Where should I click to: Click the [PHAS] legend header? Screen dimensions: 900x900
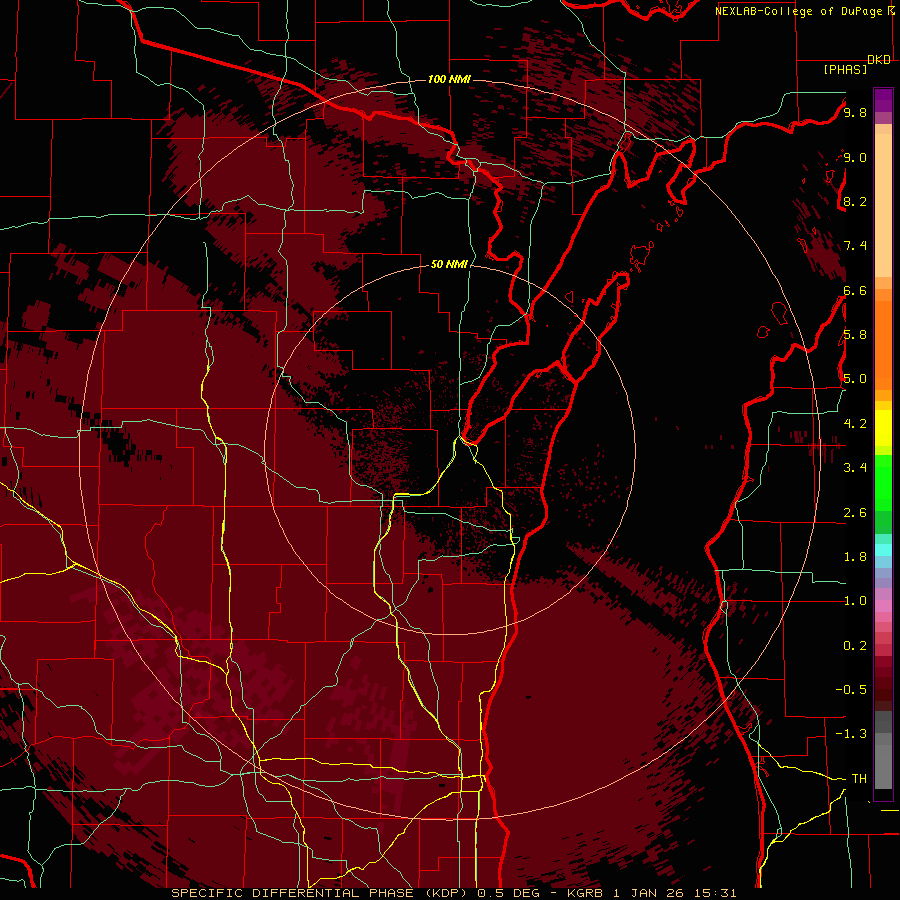[845, 70]
